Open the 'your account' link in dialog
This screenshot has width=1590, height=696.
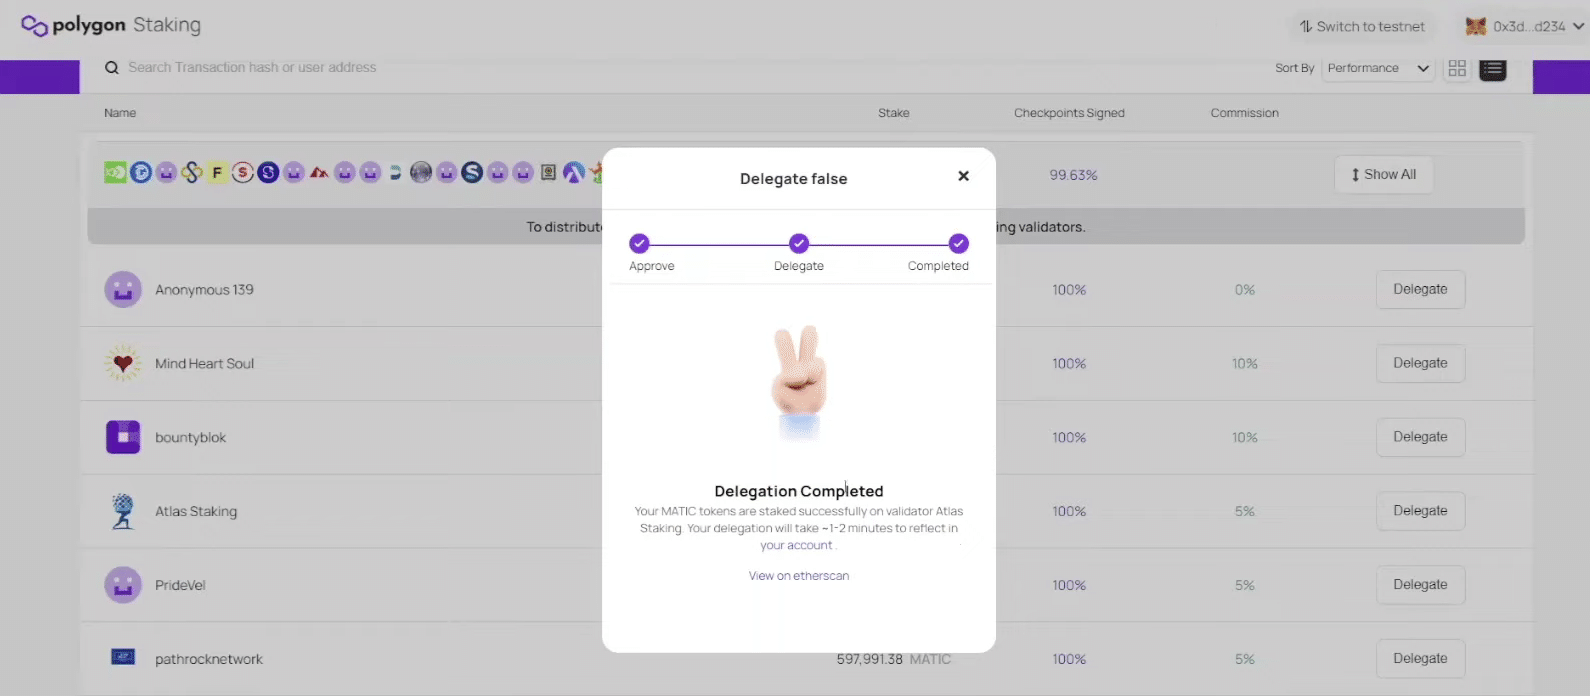796,546
